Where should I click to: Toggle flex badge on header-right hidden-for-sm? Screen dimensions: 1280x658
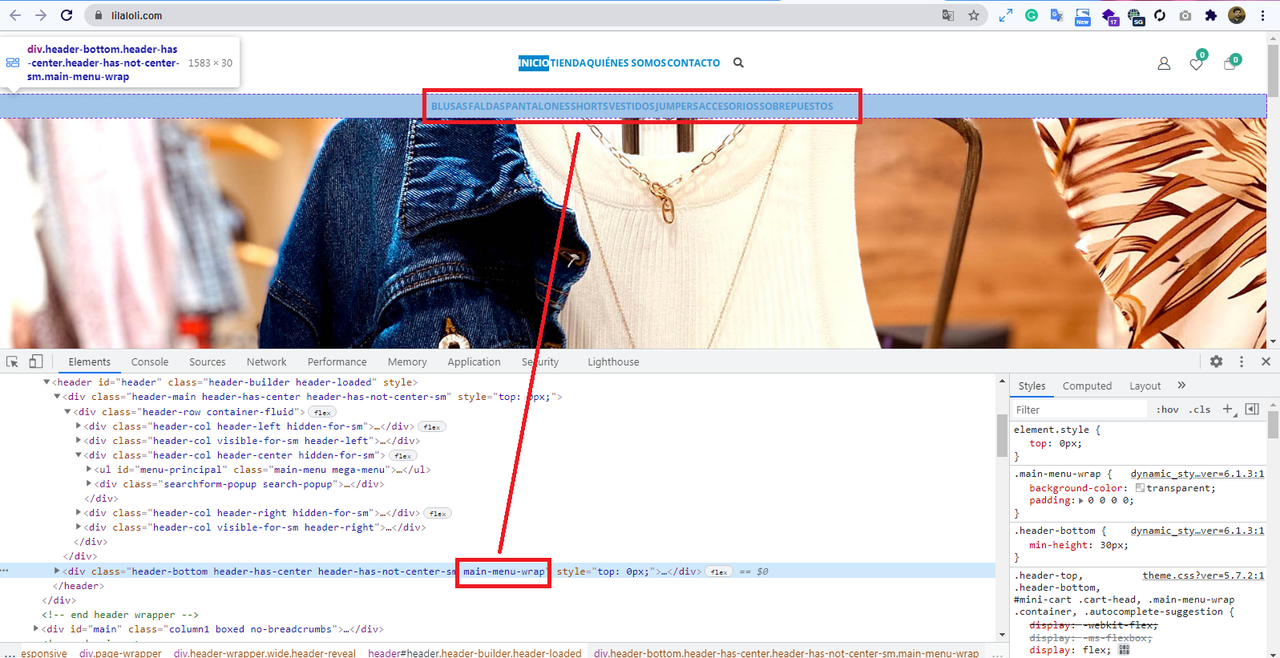(x=437, y=513)
